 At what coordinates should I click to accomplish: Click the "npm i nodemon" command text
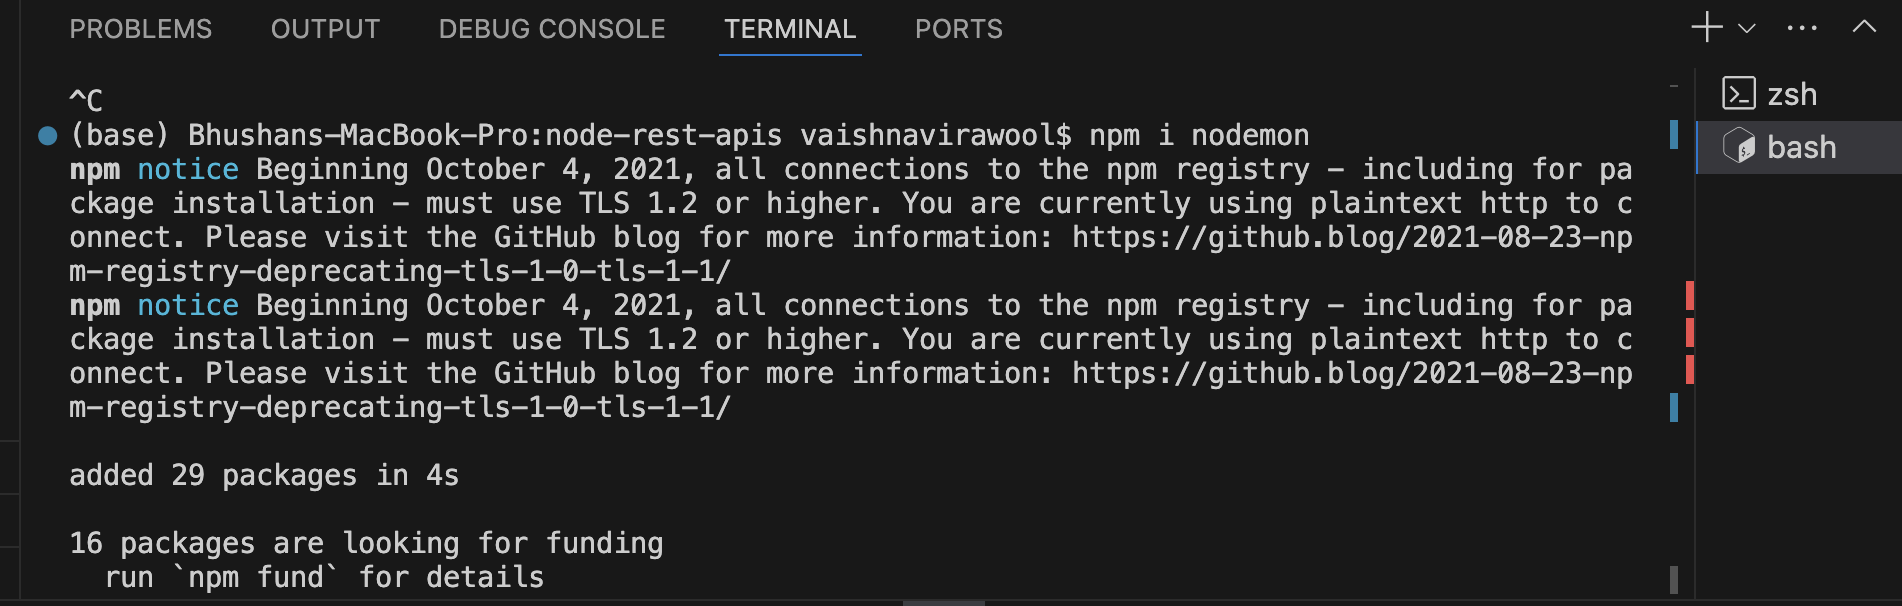pyautogui.click(x=1198, y=135)
